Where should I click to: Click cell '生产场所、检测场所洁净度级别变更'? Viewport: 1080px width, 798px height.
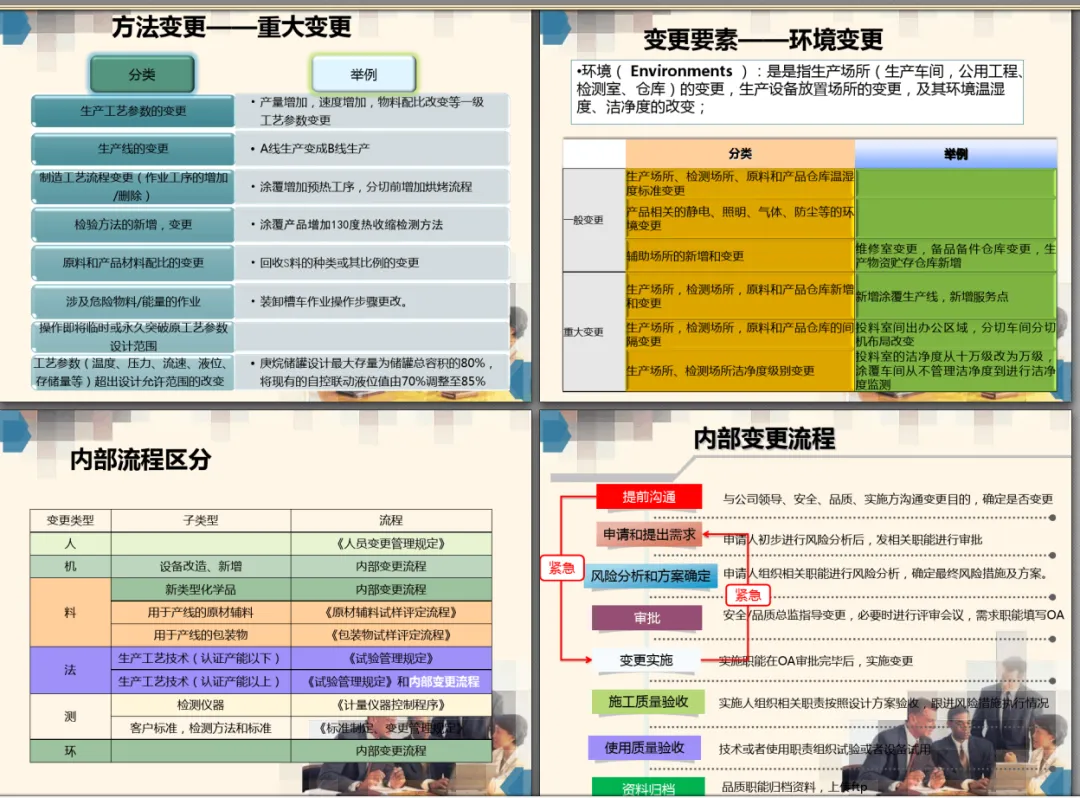coord(740,370)
